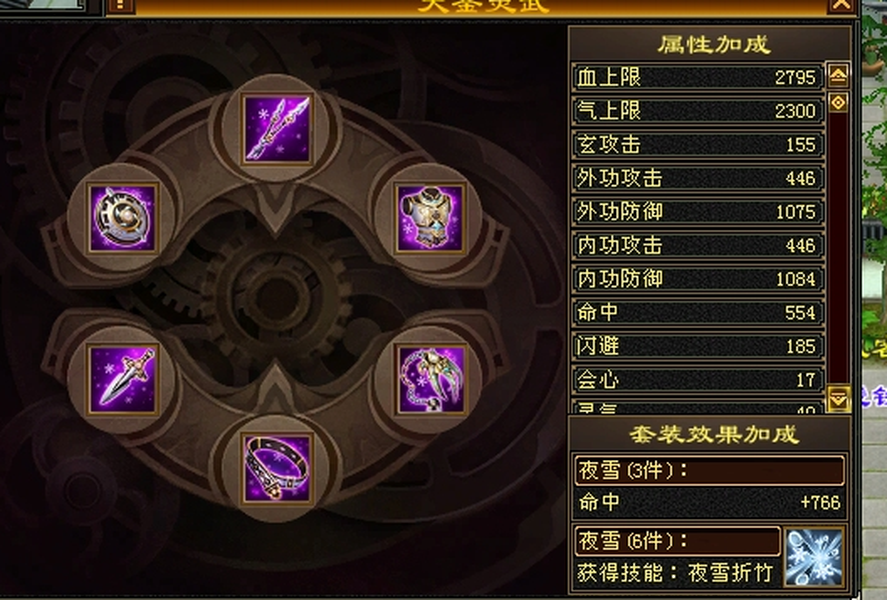Select the 夜雪 (6件) set bonus header
Image resolution: width=887 pixels, height=600 pixels.
coord(677,541)
